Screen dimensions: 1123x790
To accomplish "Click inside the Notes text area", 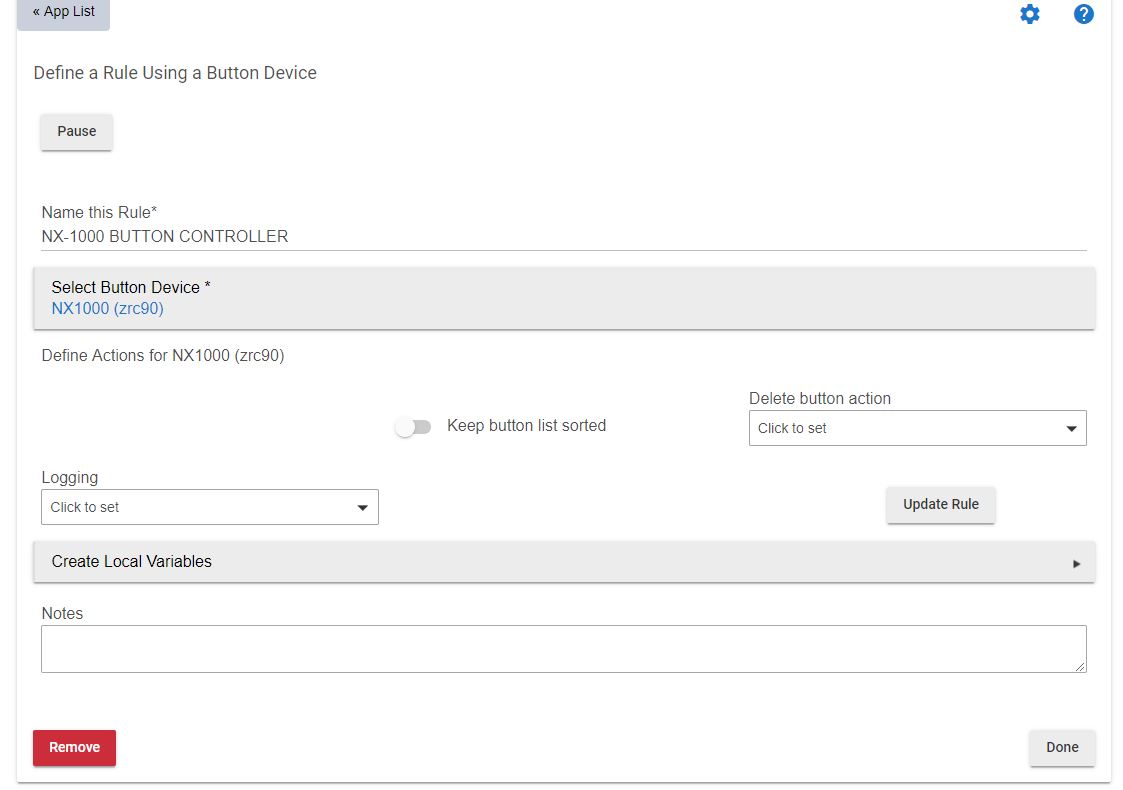I will [564, 648].
